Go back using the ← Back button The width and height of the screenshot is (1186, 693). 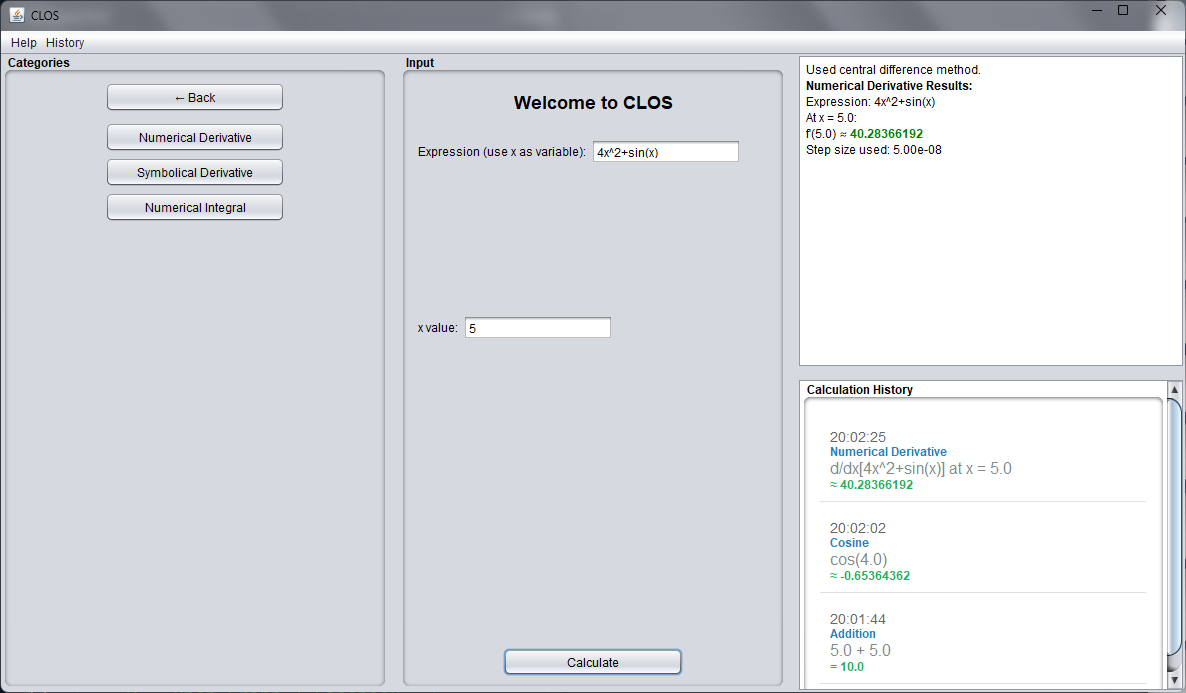coord(195,98)
